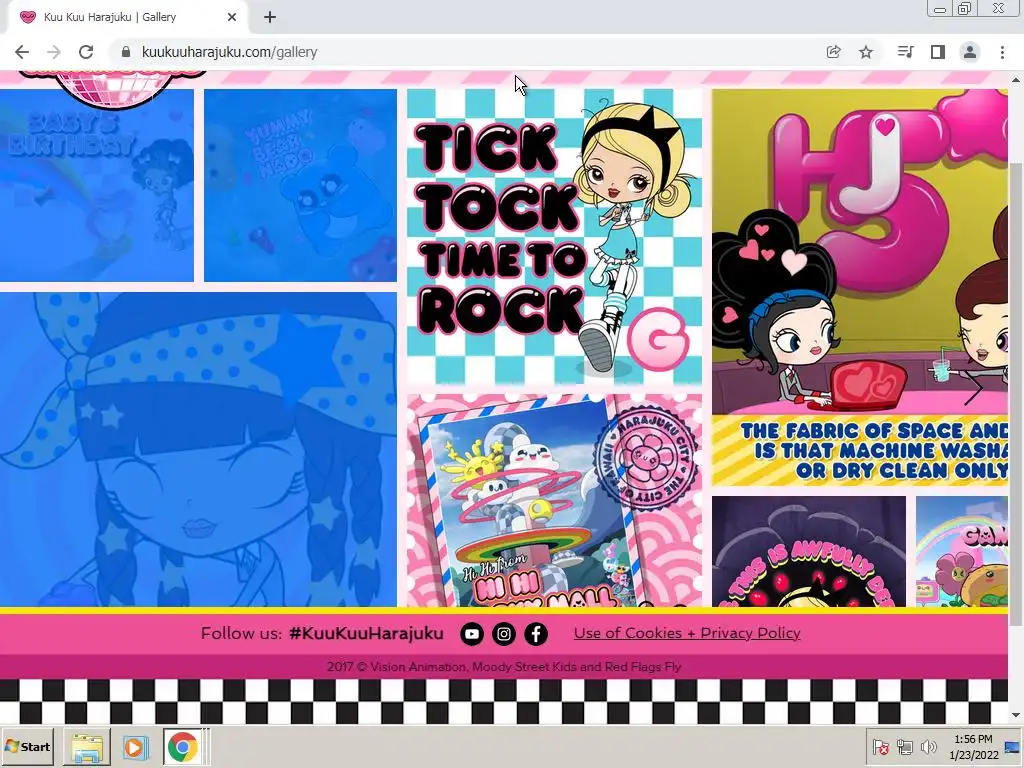Open network tray icon
This screenshot has height=768, width=1024.
pos(904,746)
